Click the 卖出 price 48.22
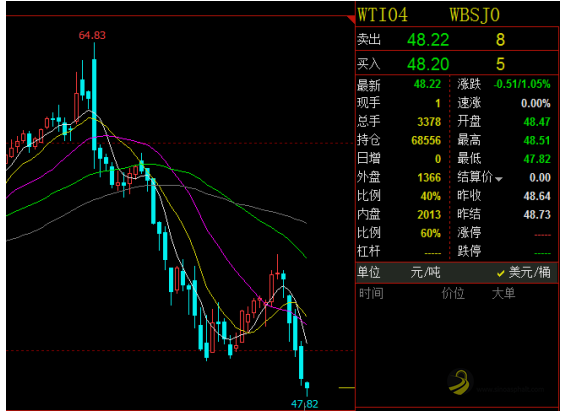The image size is (563, 412). point(428,40)
